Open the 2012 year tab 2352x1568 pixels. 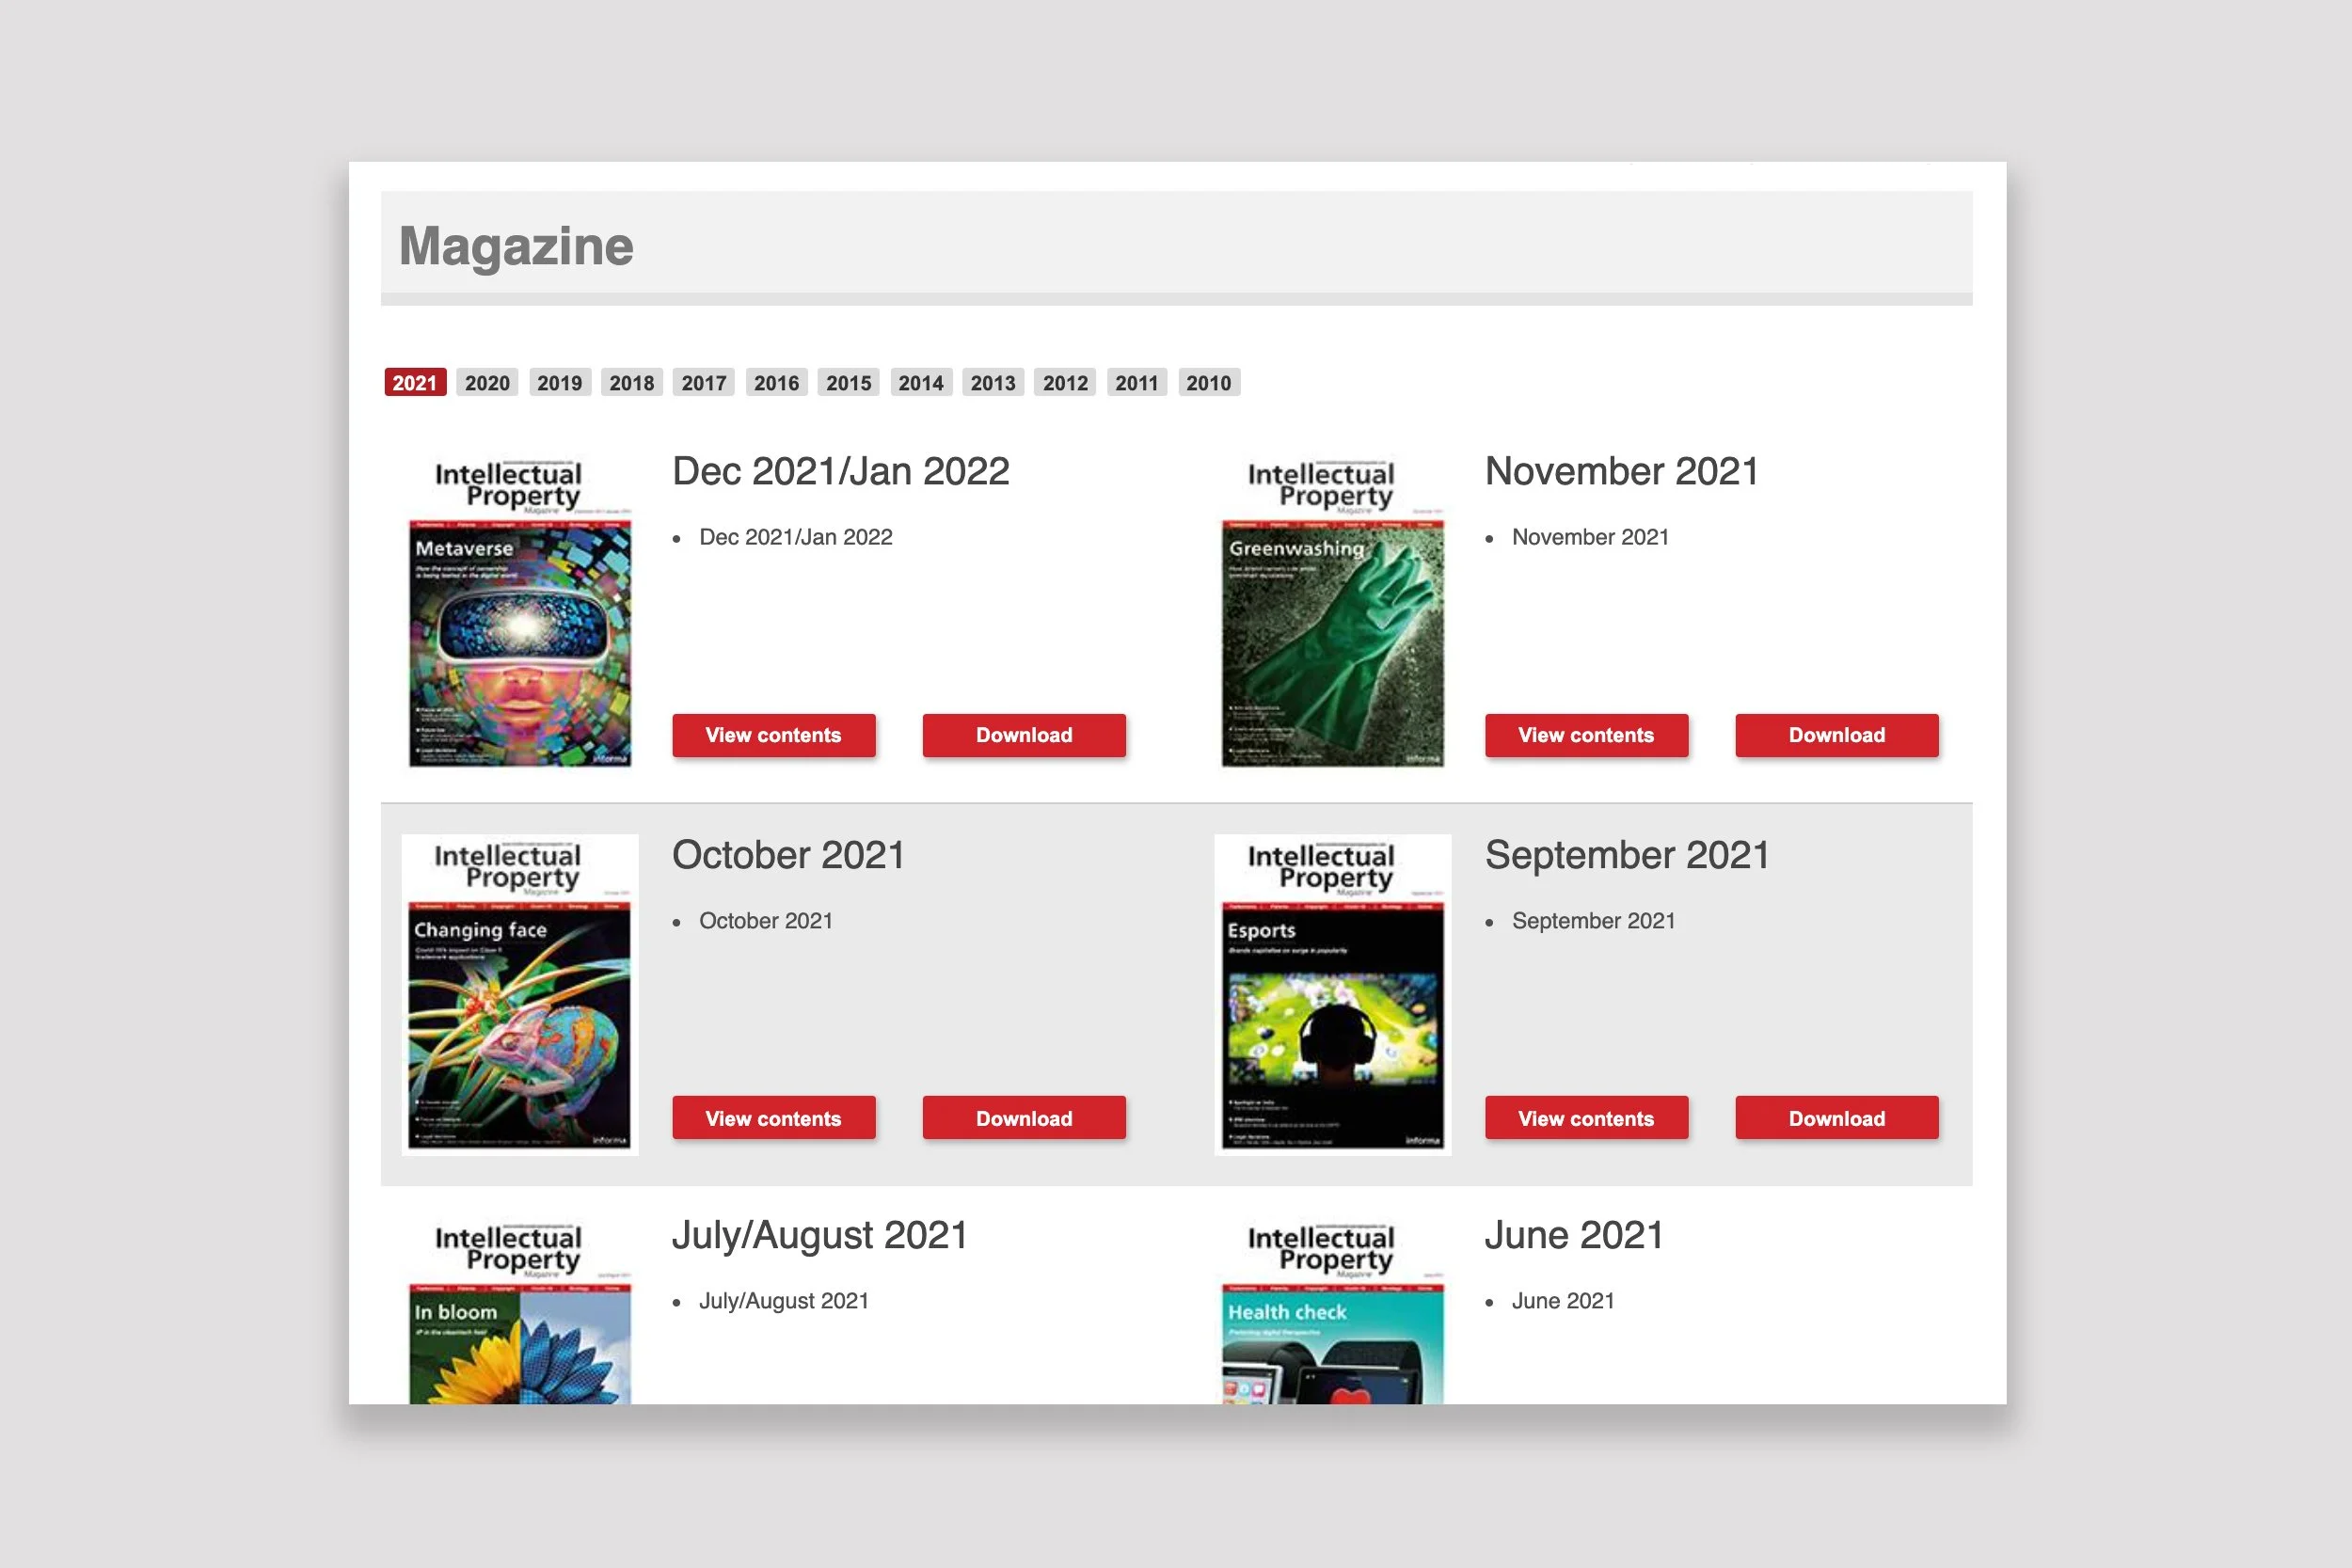[1065, 382]
